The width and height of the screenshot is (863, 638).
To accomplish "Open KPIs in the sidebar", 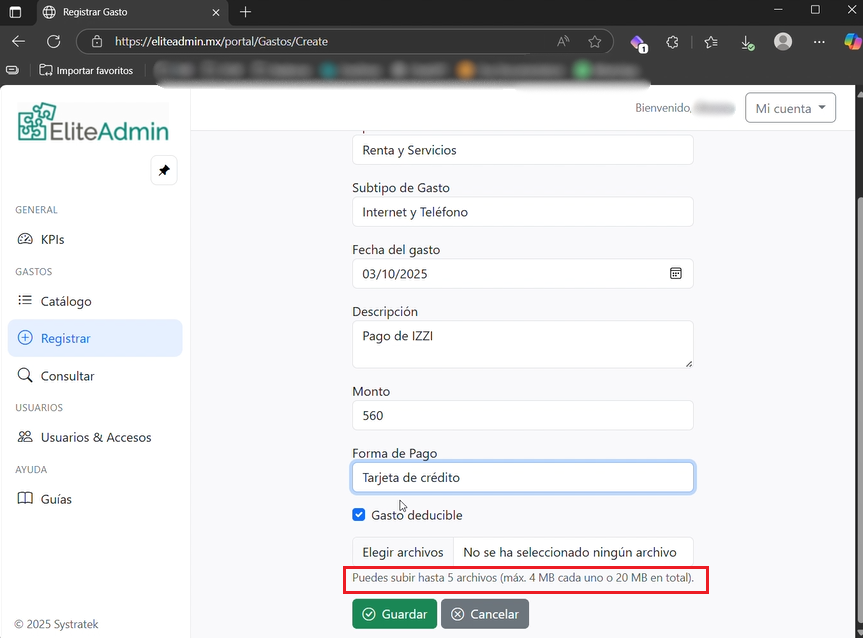I will pyautogui.click(x=52, y=240).
